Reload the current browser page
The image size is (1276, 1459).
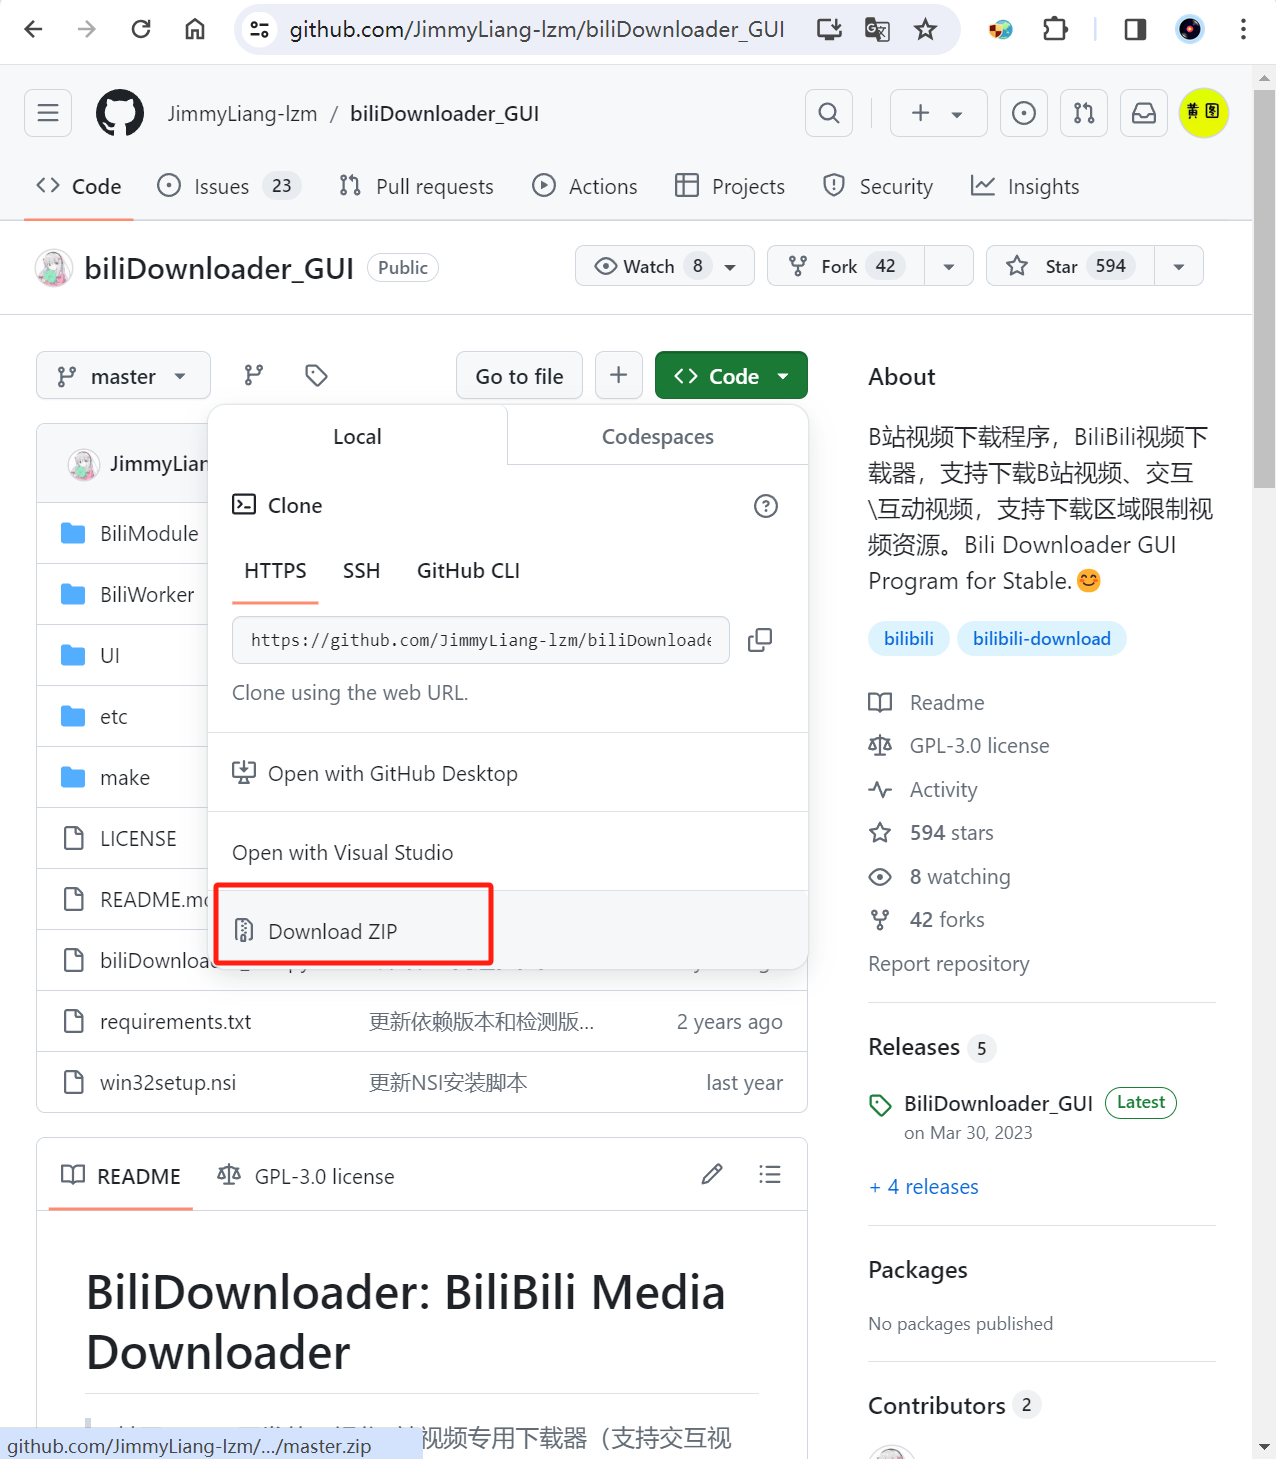[141, 29]
